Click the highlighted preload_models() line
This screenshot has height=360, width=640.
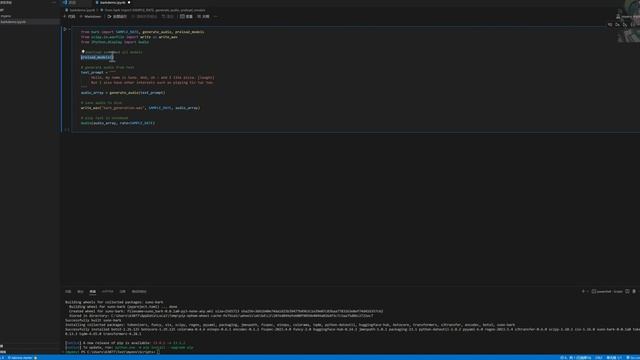tap(97, 57)
